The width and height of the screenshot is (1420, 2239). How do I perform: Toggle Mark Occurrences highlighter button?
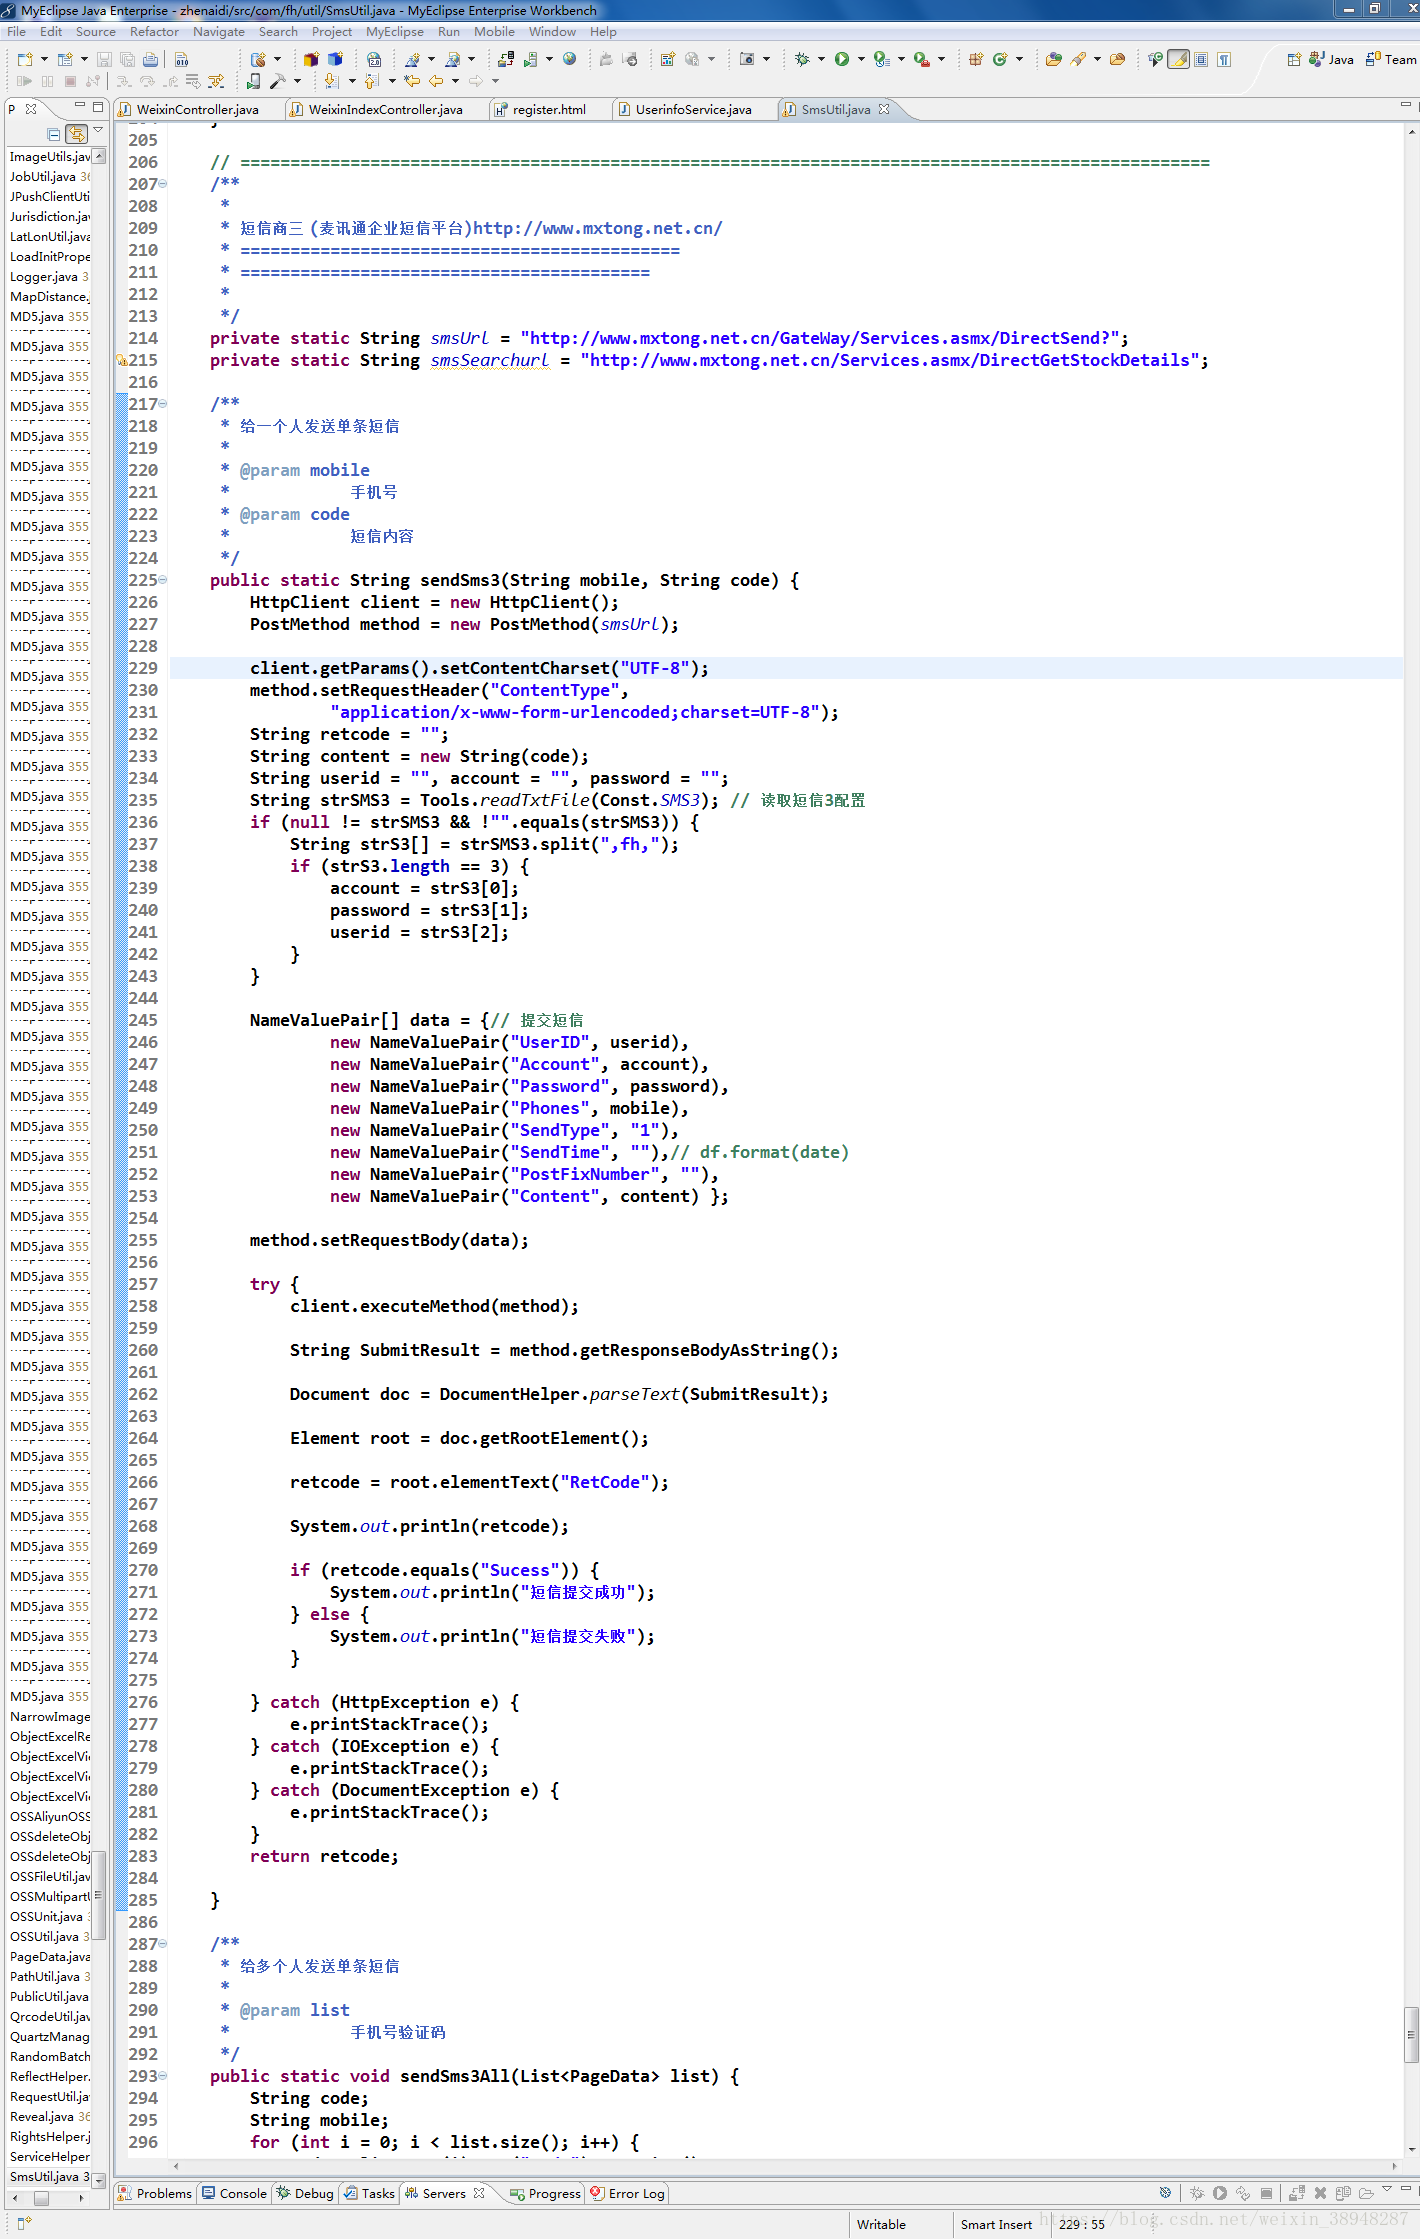(x=1179, y=59)
